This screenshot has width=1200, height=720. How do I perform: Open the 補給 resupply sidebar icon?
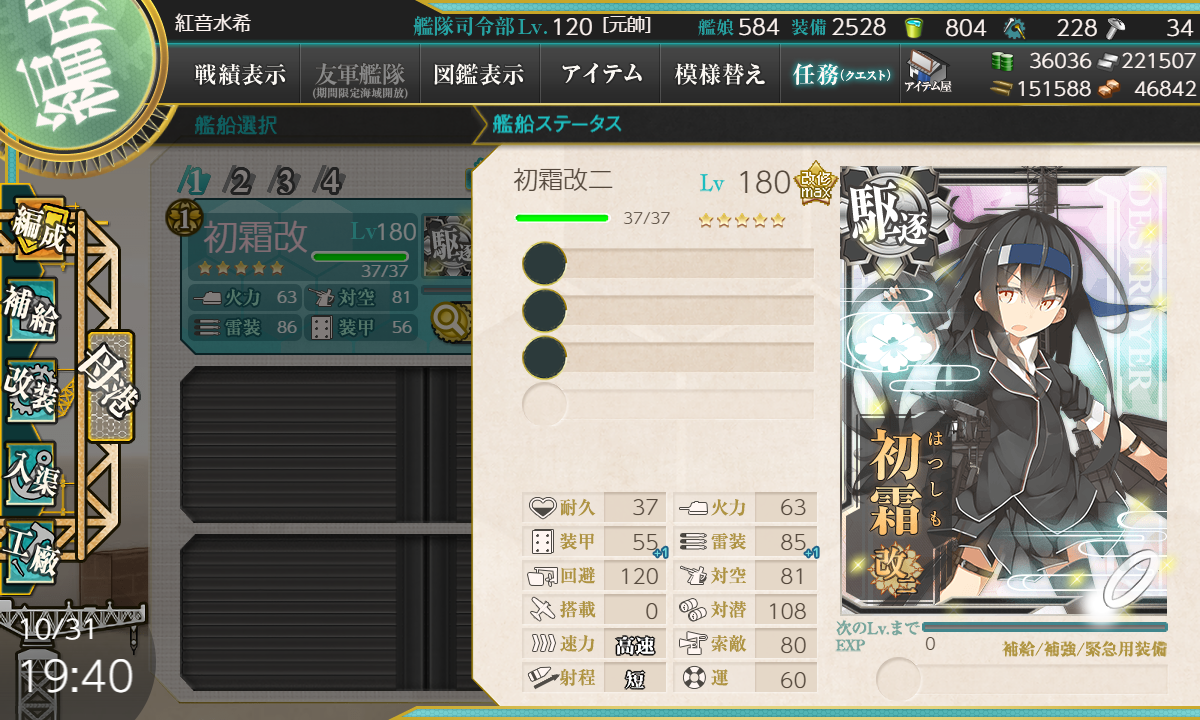[32, 309]
